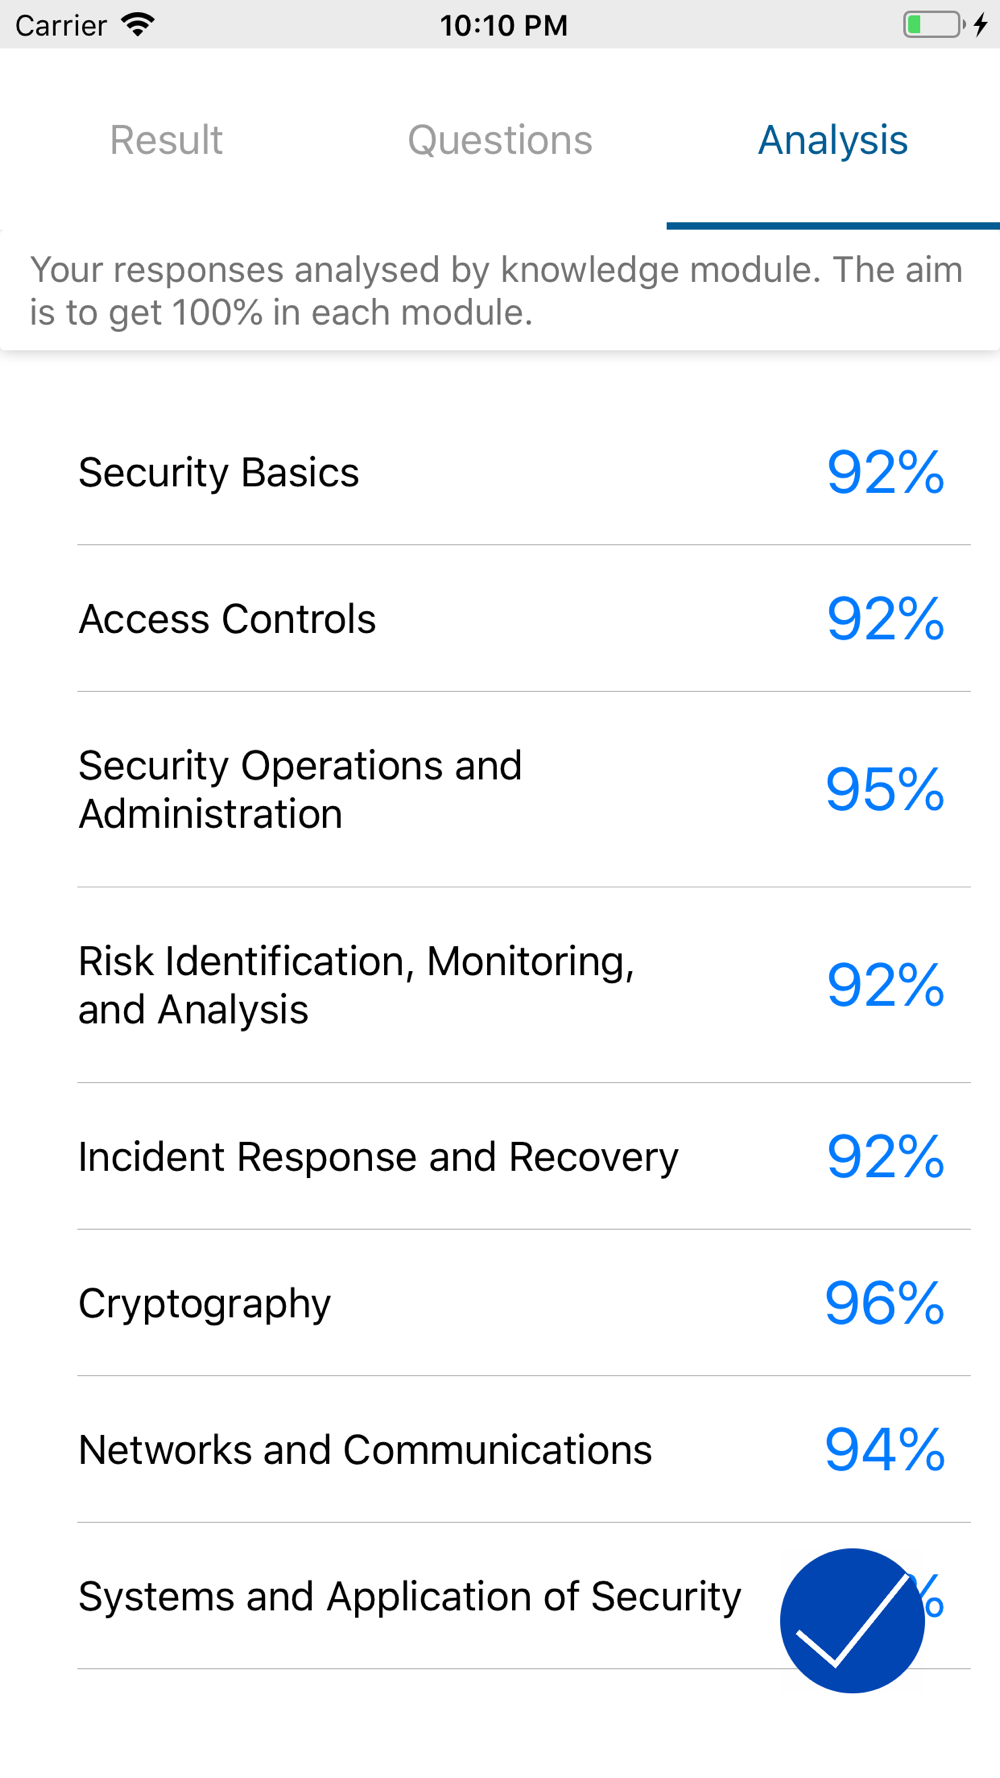The image size is (1000, 1778).
Task: Tap the 96% Cryptography score
Action: point(885,1303)
